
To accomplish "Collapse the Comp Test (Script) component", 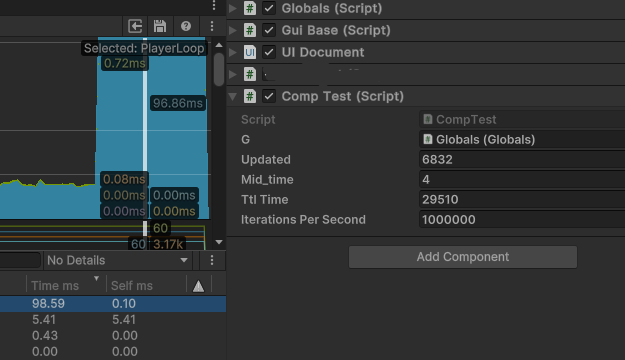I will pos(233,96).
